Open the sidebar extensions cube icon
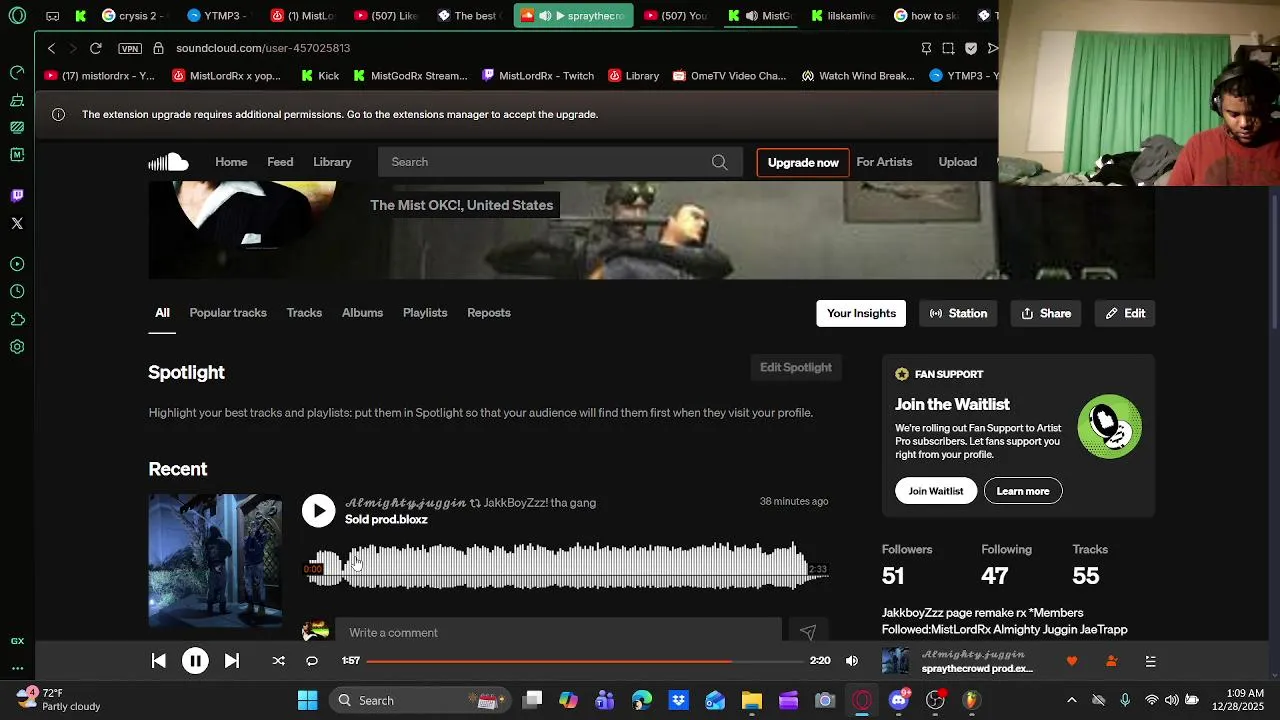The height and width of the screenshot is (720, 1280). (17, 320)
